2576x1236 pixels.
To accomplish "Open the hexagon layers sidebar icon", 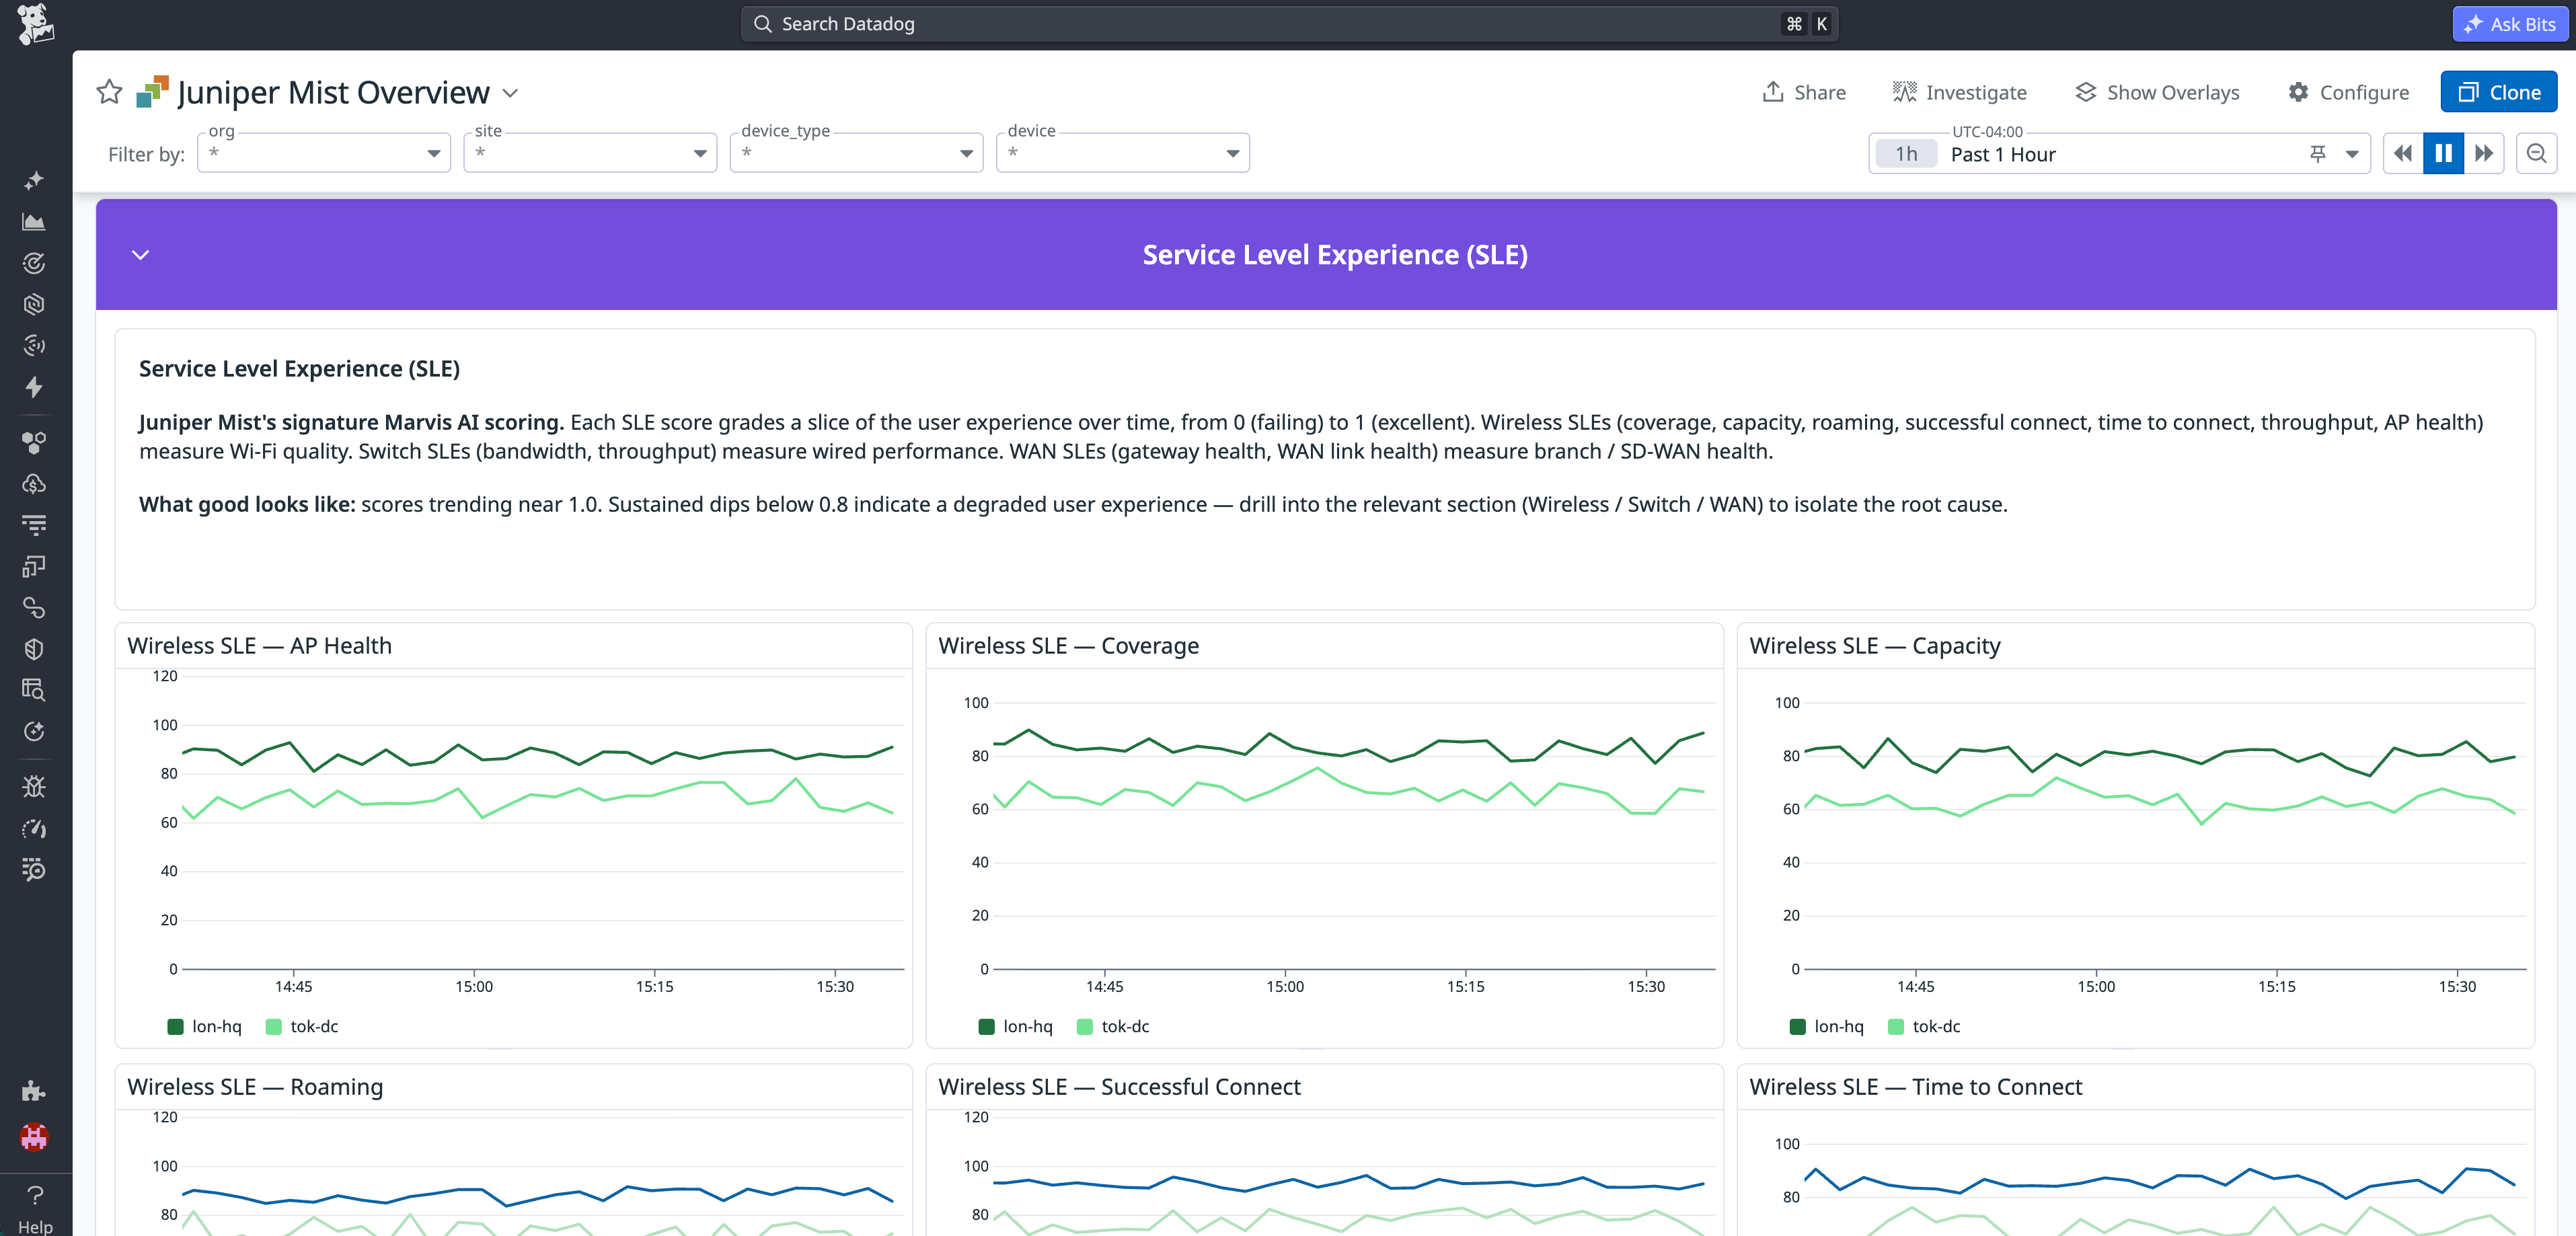I will (34, 304).
